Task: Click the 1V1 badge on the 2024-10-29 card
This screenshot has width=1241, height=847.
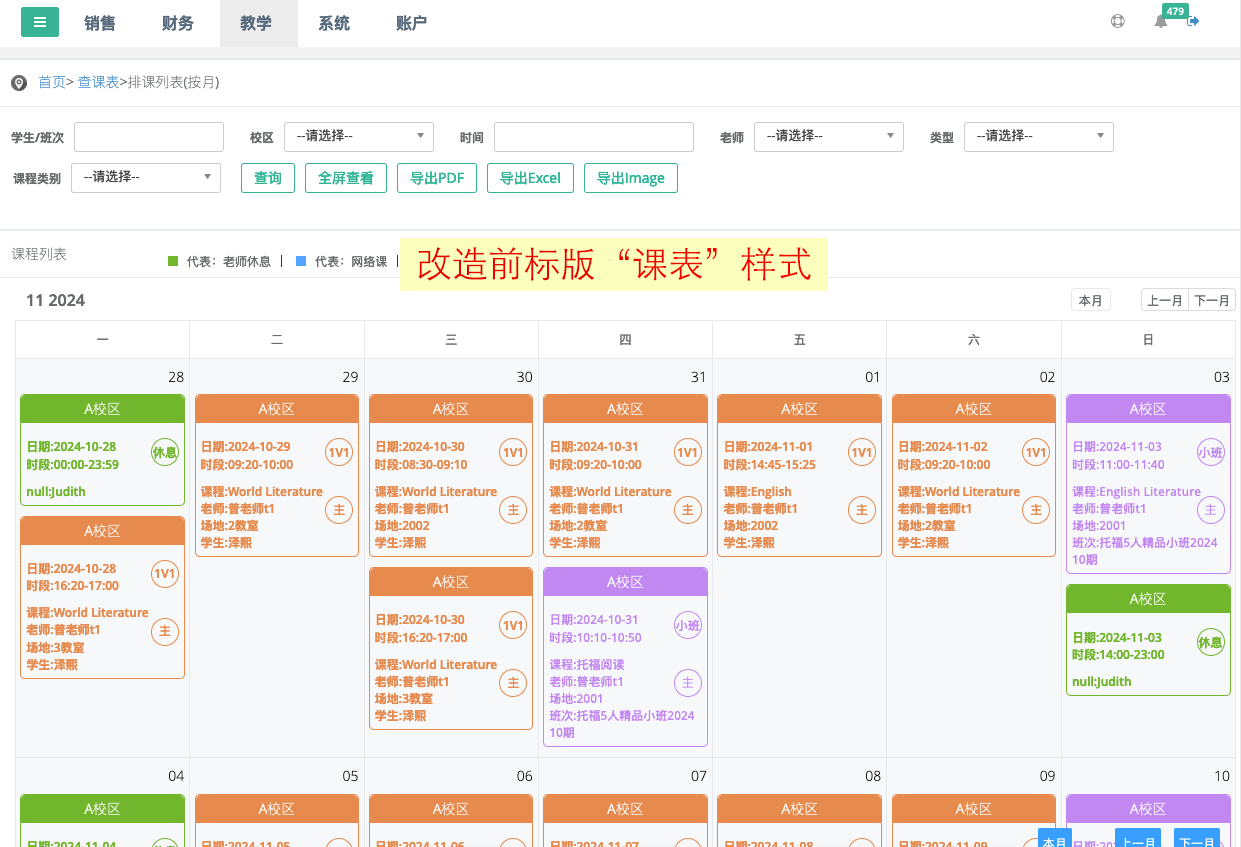Action: pyautogui.click(x=339, y=452)
